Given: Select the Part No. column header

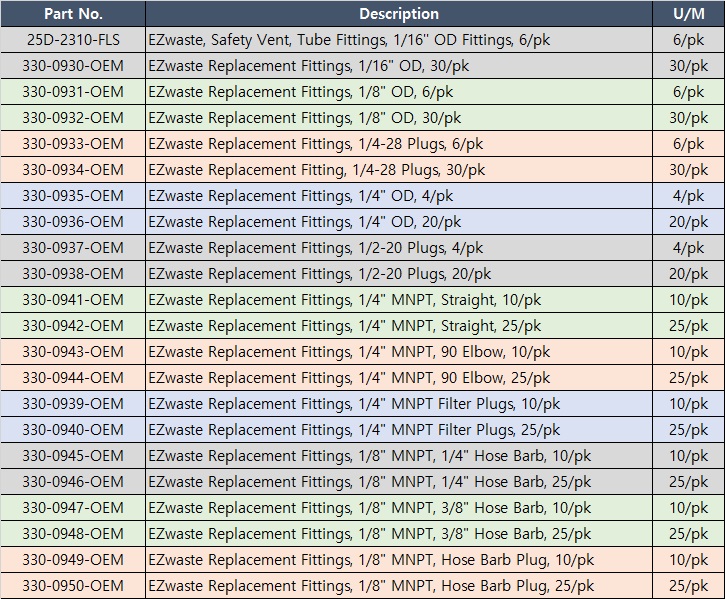Looking at the screenshot, I should pyautogui.click(x=73, y=14).
